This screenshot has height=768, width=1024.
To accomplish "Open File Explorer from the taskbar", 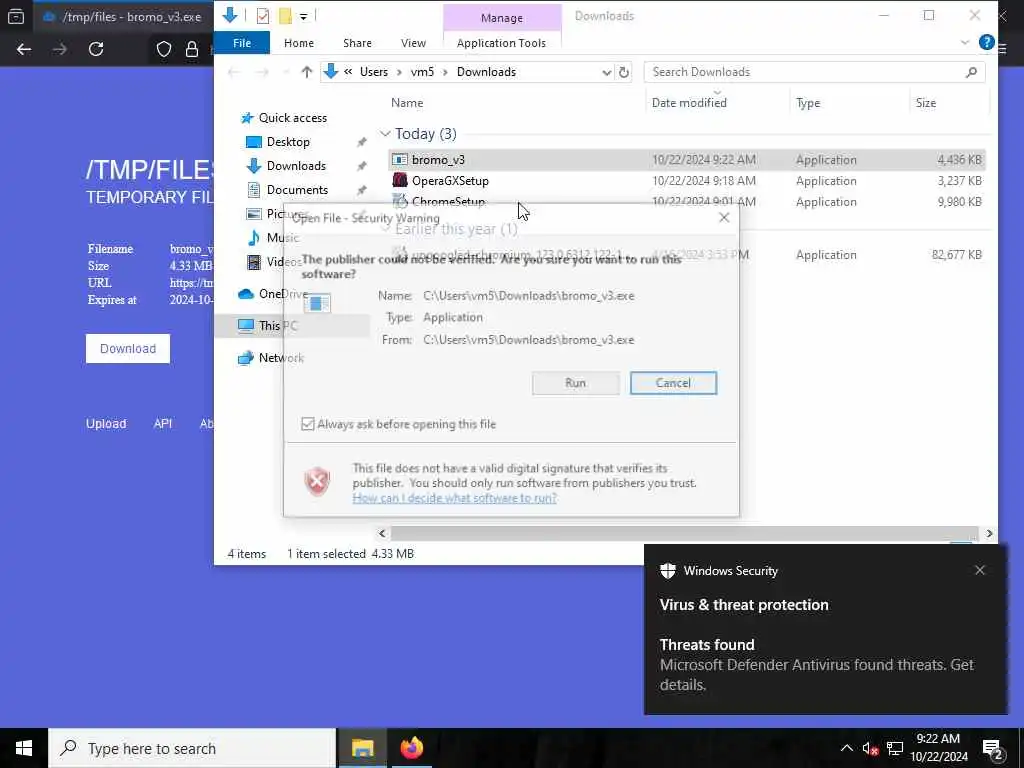I will coord(362,748).
